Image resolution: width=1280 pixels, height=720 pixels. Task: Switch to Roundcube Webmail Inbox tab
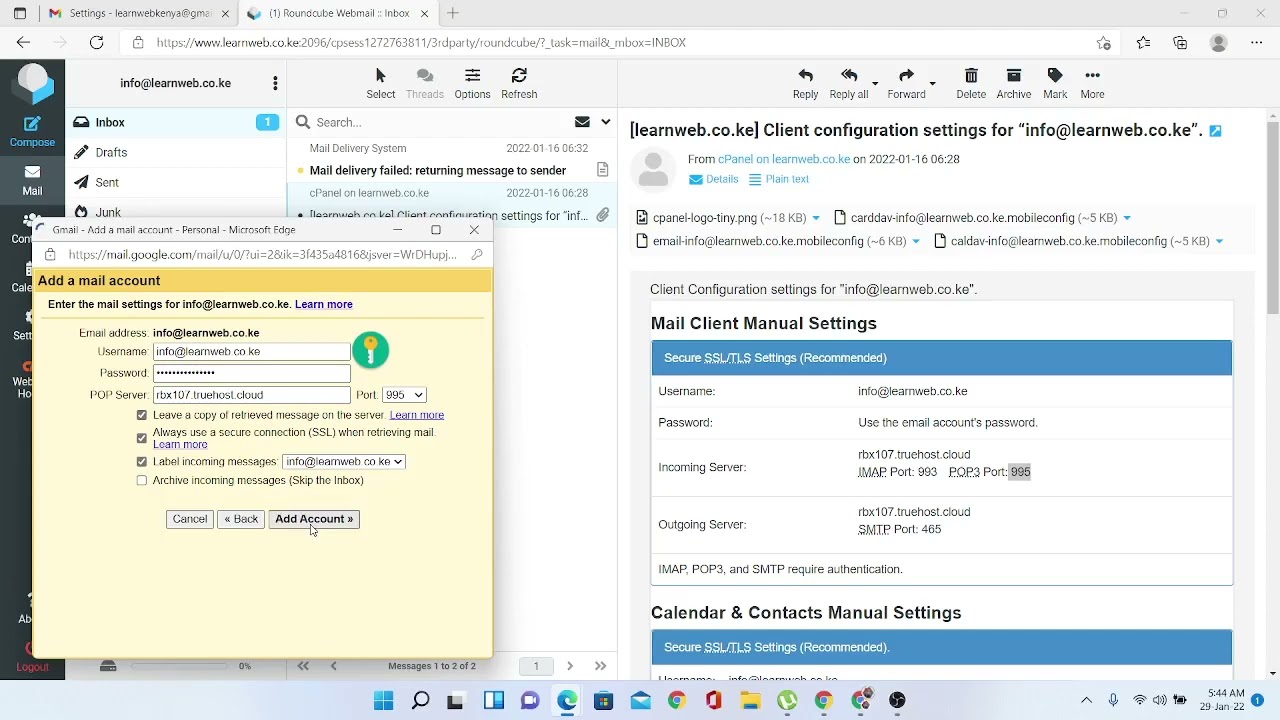pyautogui.click(x=338, y=13)
